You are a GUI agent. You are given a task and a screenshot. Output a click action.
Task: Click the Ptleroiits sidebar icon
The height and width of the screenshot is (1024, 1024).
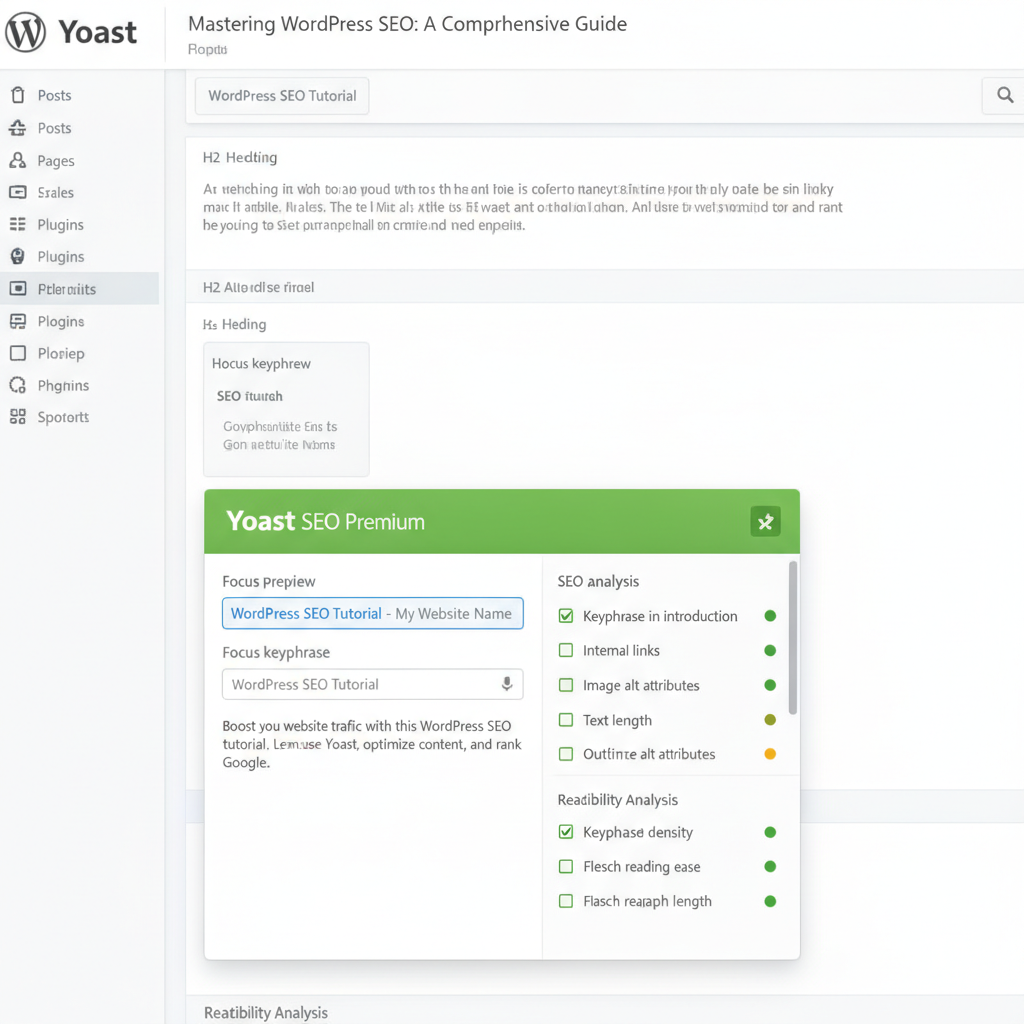click(x=18, y=288)
